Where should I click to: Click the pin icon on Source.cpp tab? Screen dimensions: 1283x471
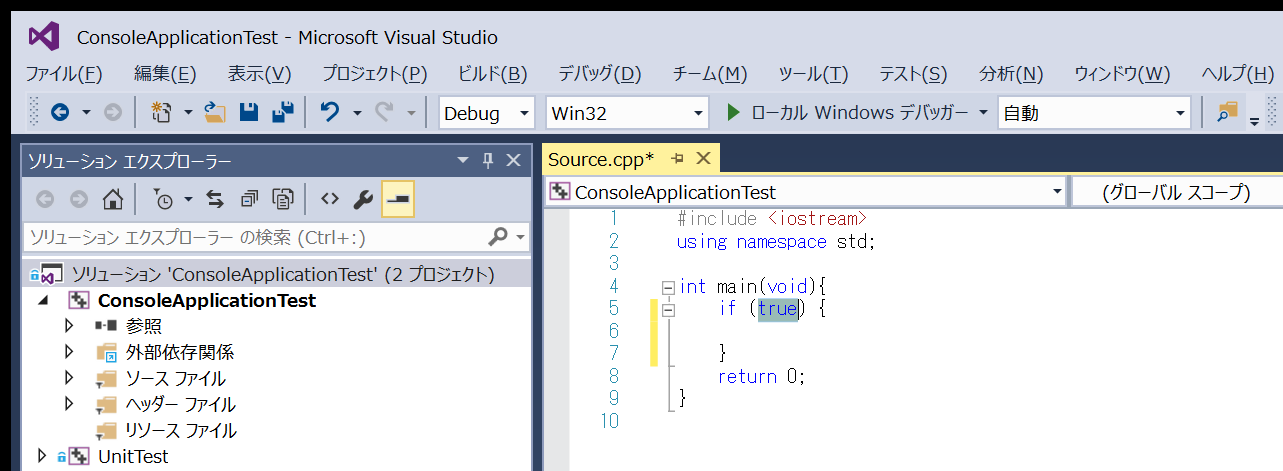677,158
